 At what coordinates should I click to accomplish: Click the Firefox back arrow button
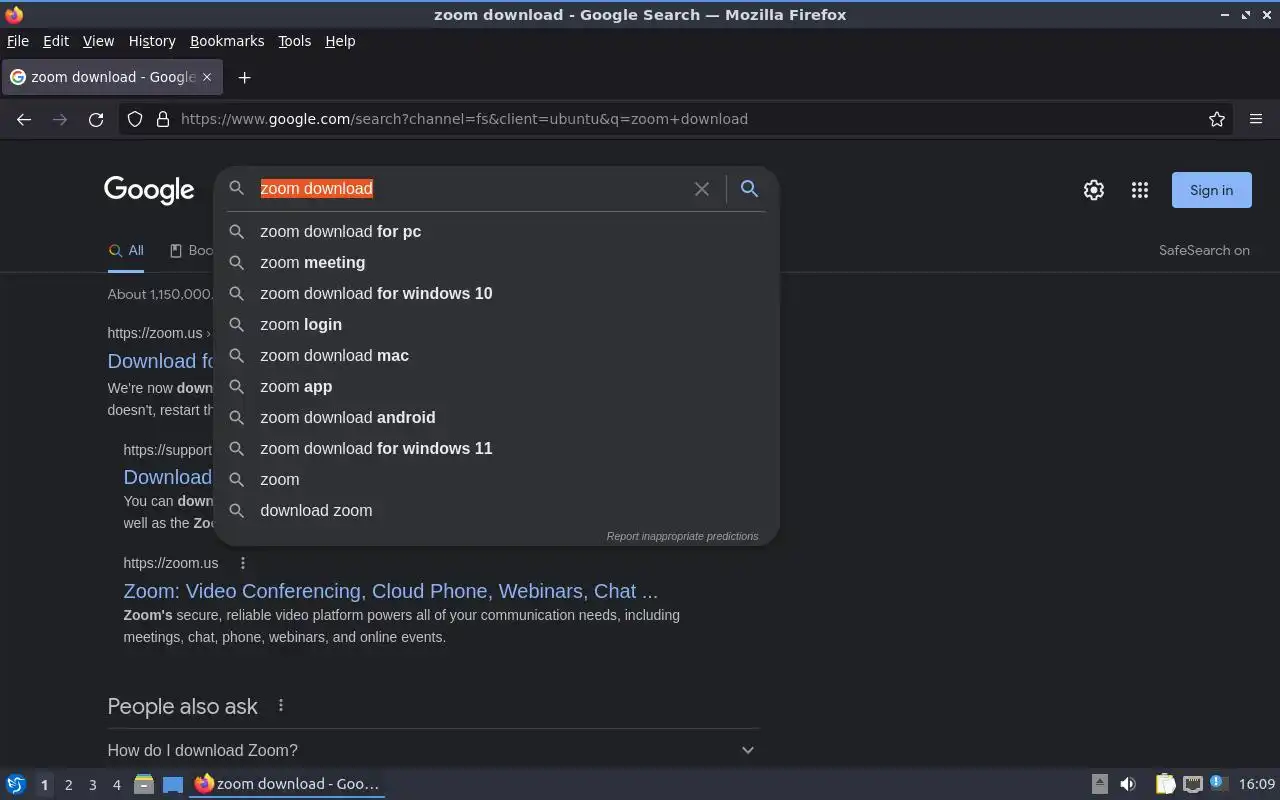click(24, 119)
